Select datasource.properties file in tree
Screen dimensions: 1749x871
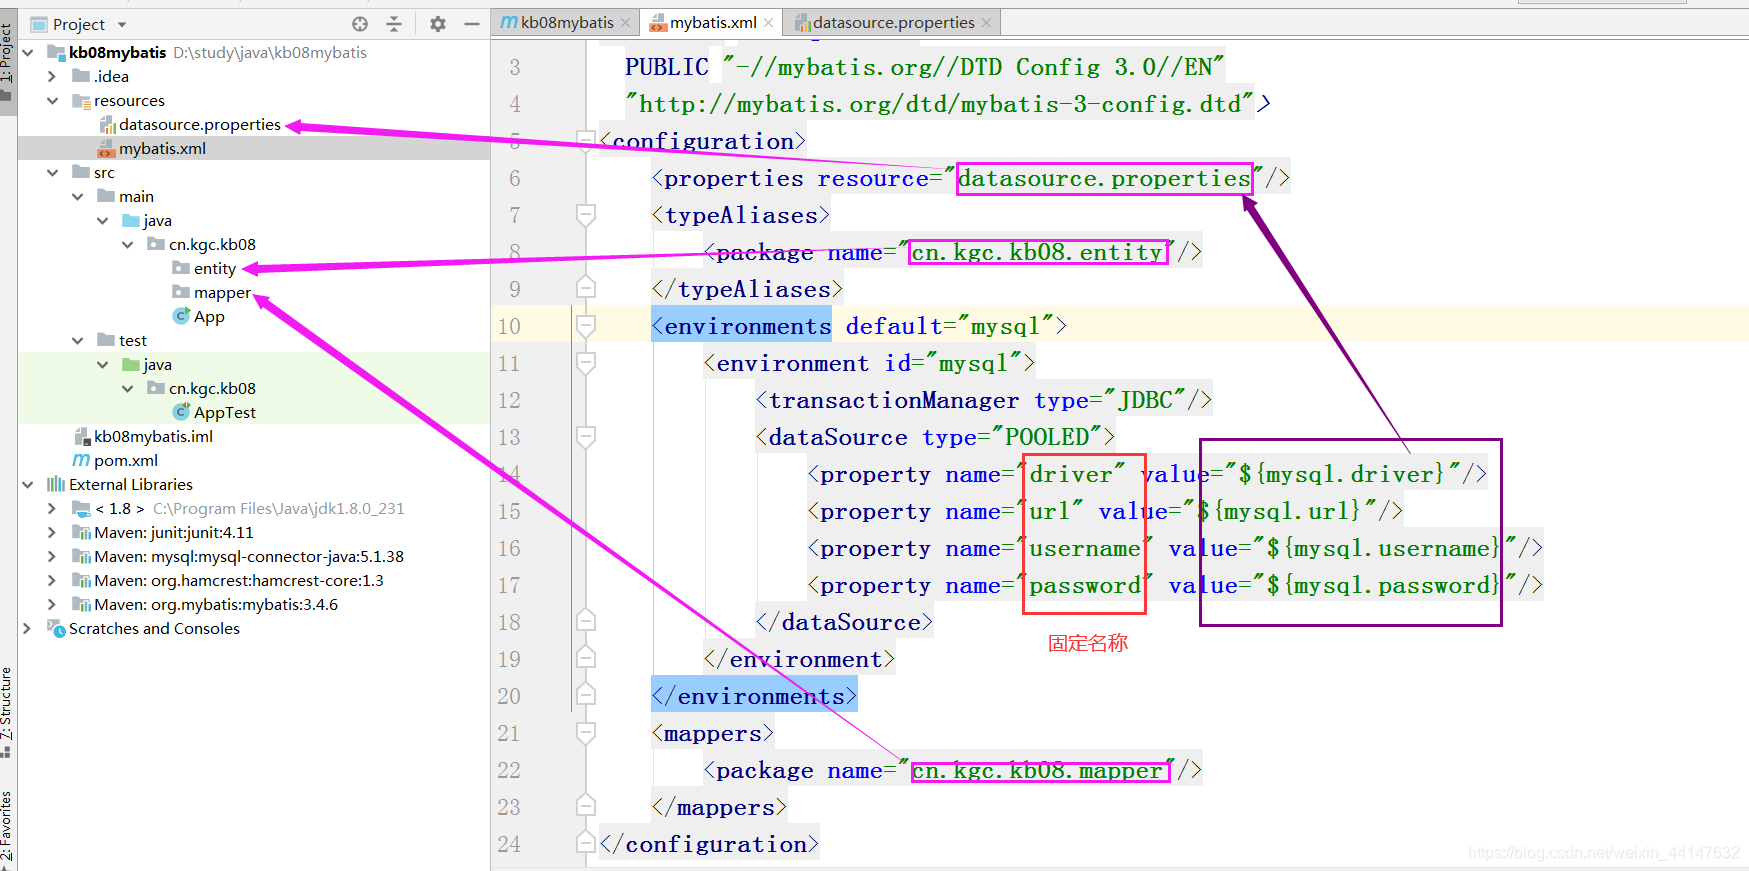(x=199, y=124)
